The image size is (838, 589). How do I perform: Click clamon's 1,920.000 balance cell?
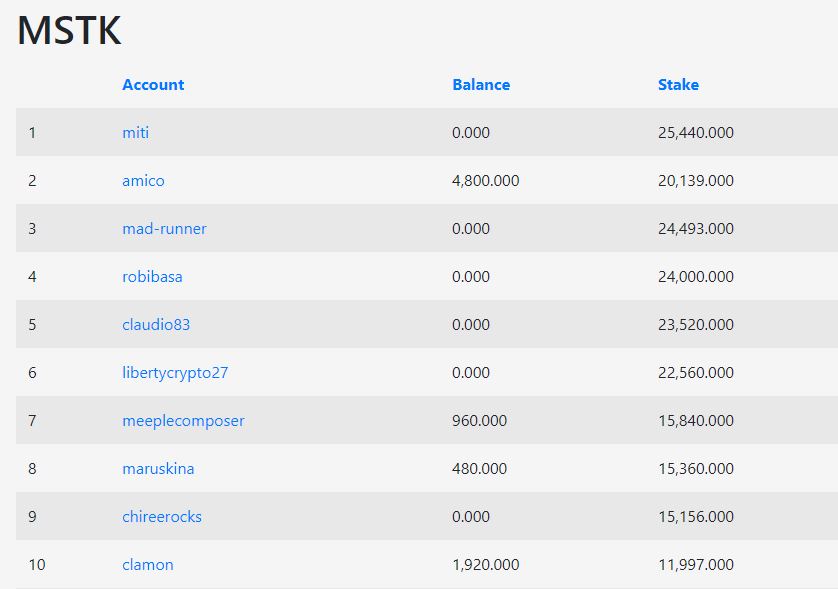click(485, 565)
